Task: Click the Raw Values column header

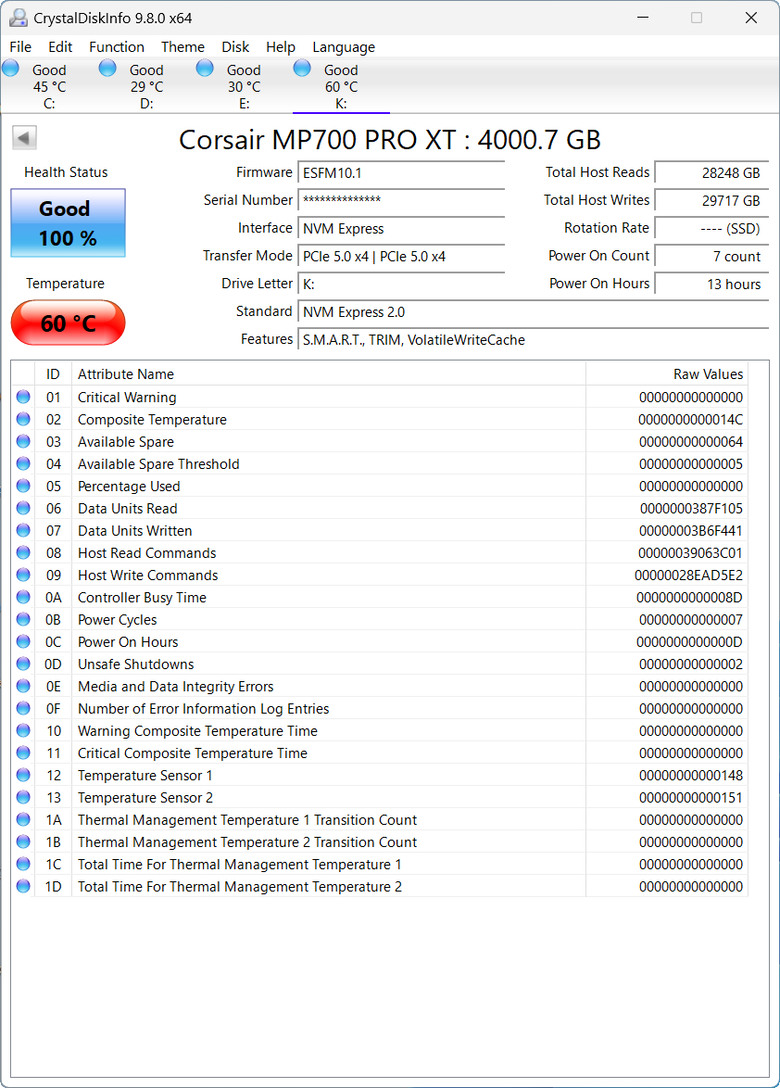Action: click(x=667, y=374)
